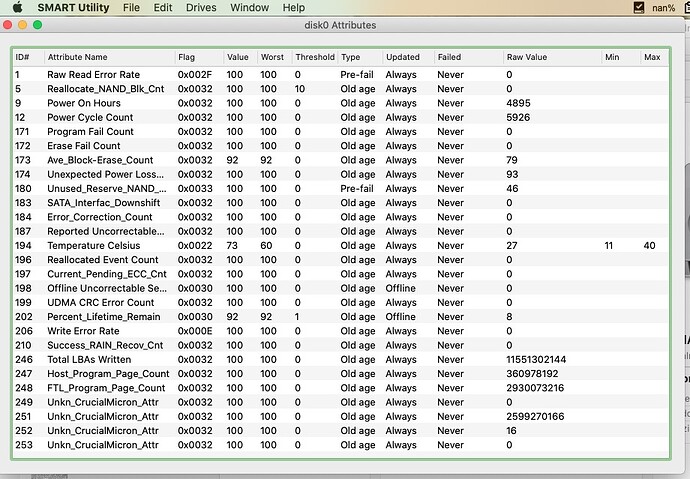Click raw value 2930073216
This screenshot has height=479, width=690.
coord(535,388)
